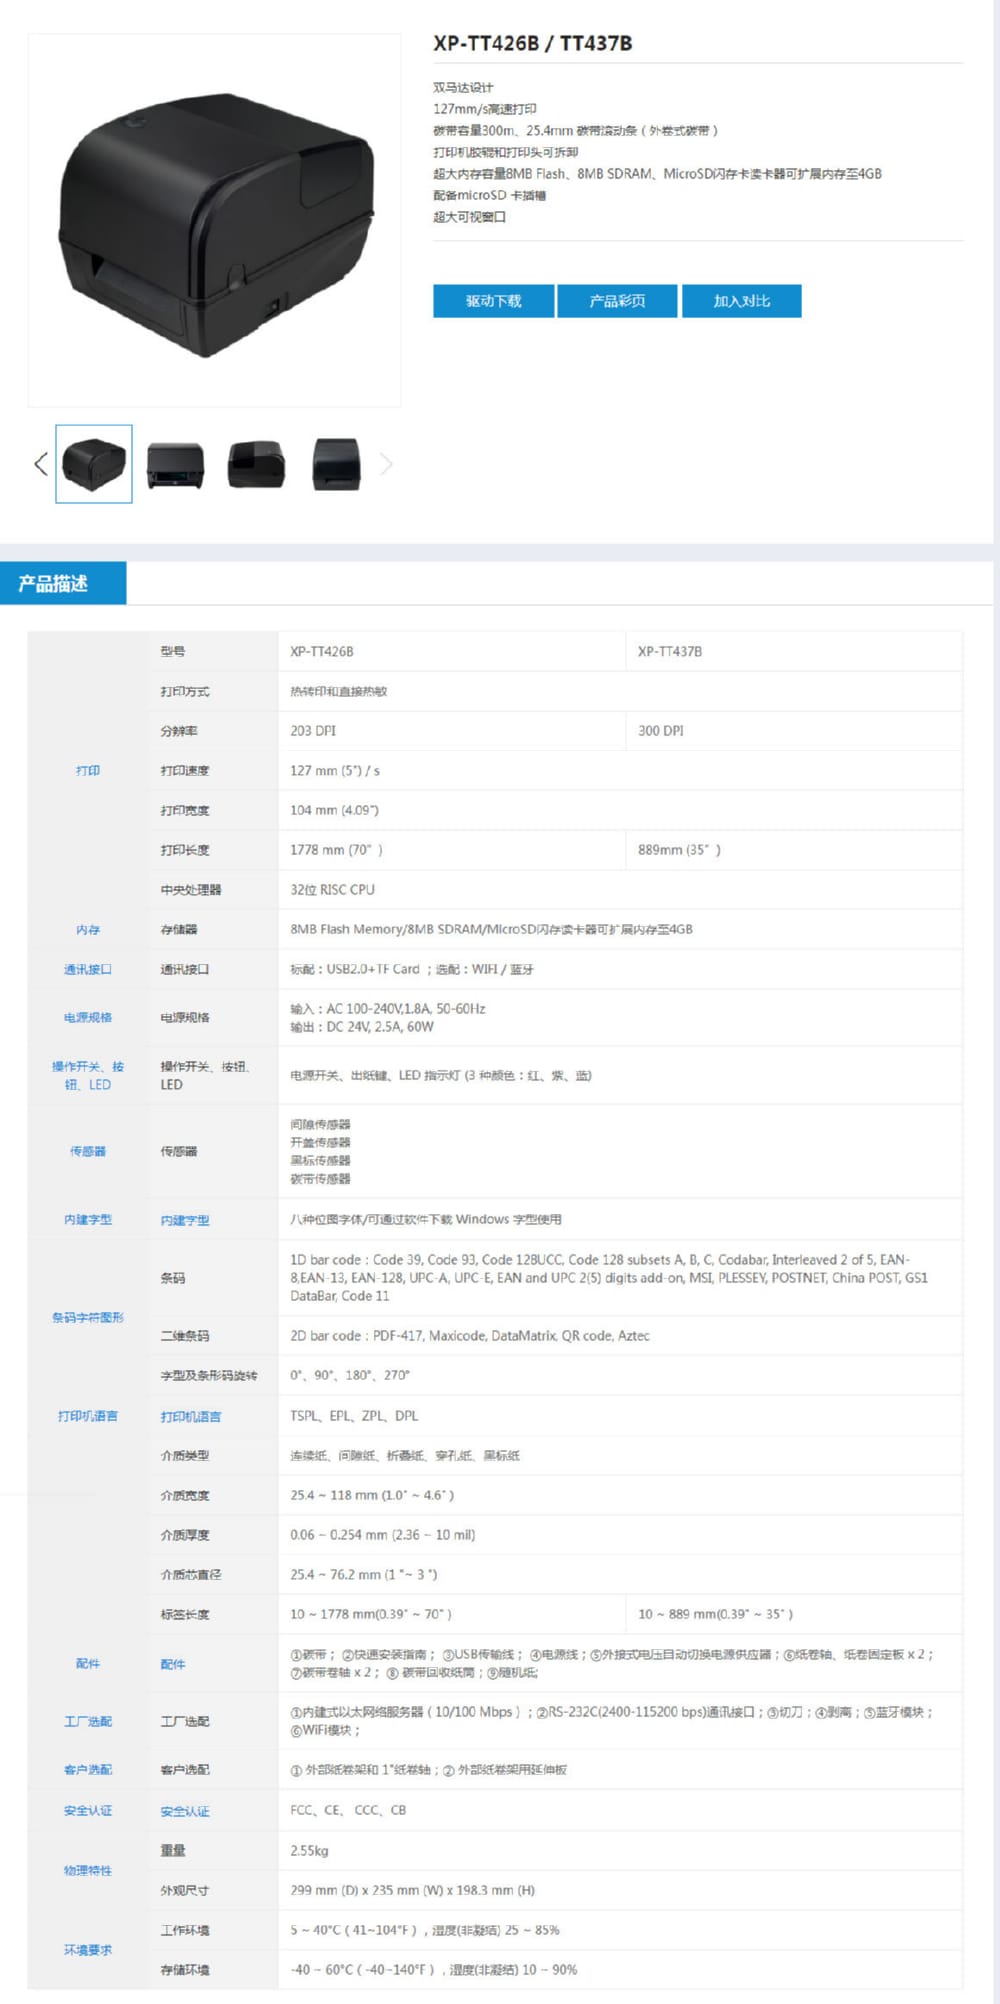Click the XP-TT437B model cell
Viewport: 1000px width, 2004px height.
click(670, 651)
